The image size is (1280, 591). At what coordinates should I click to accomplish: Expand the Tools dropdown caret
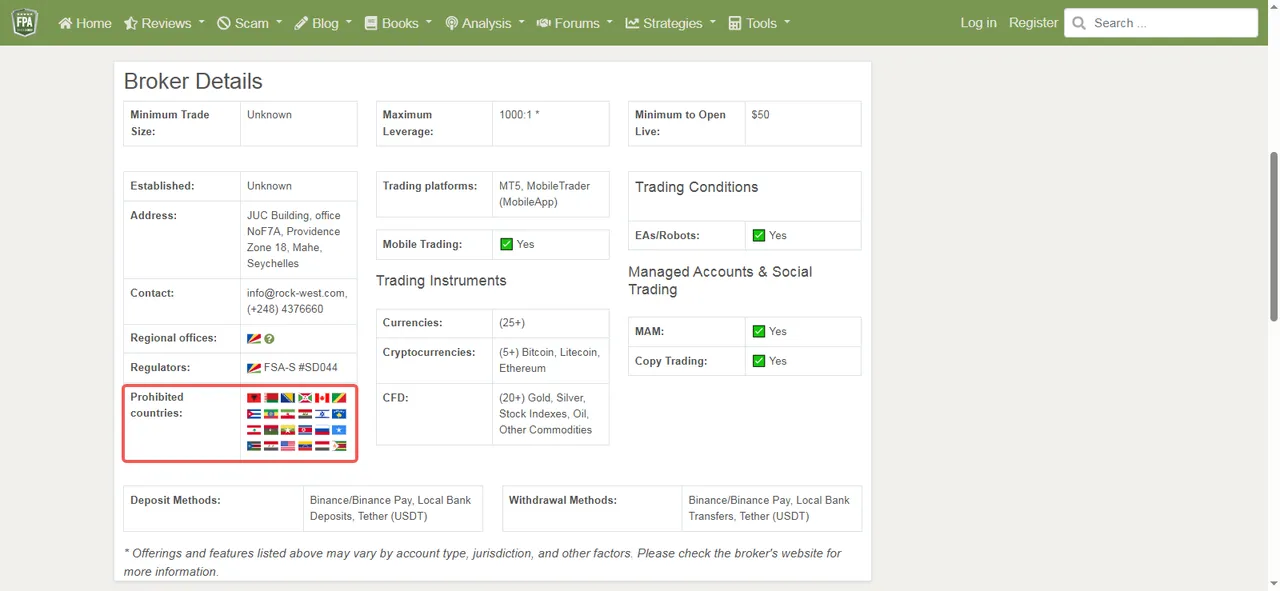[787, 22]
